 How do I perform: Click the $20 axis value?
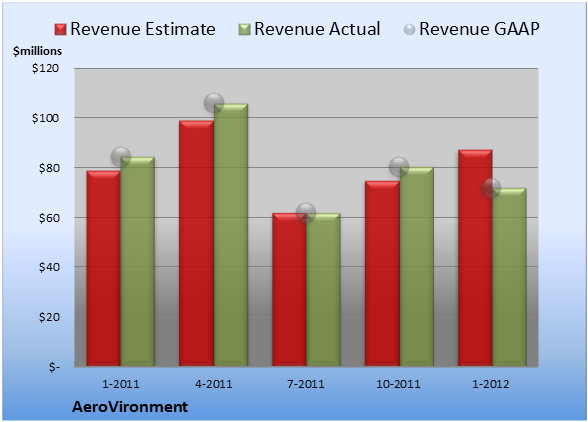(49, 317)
